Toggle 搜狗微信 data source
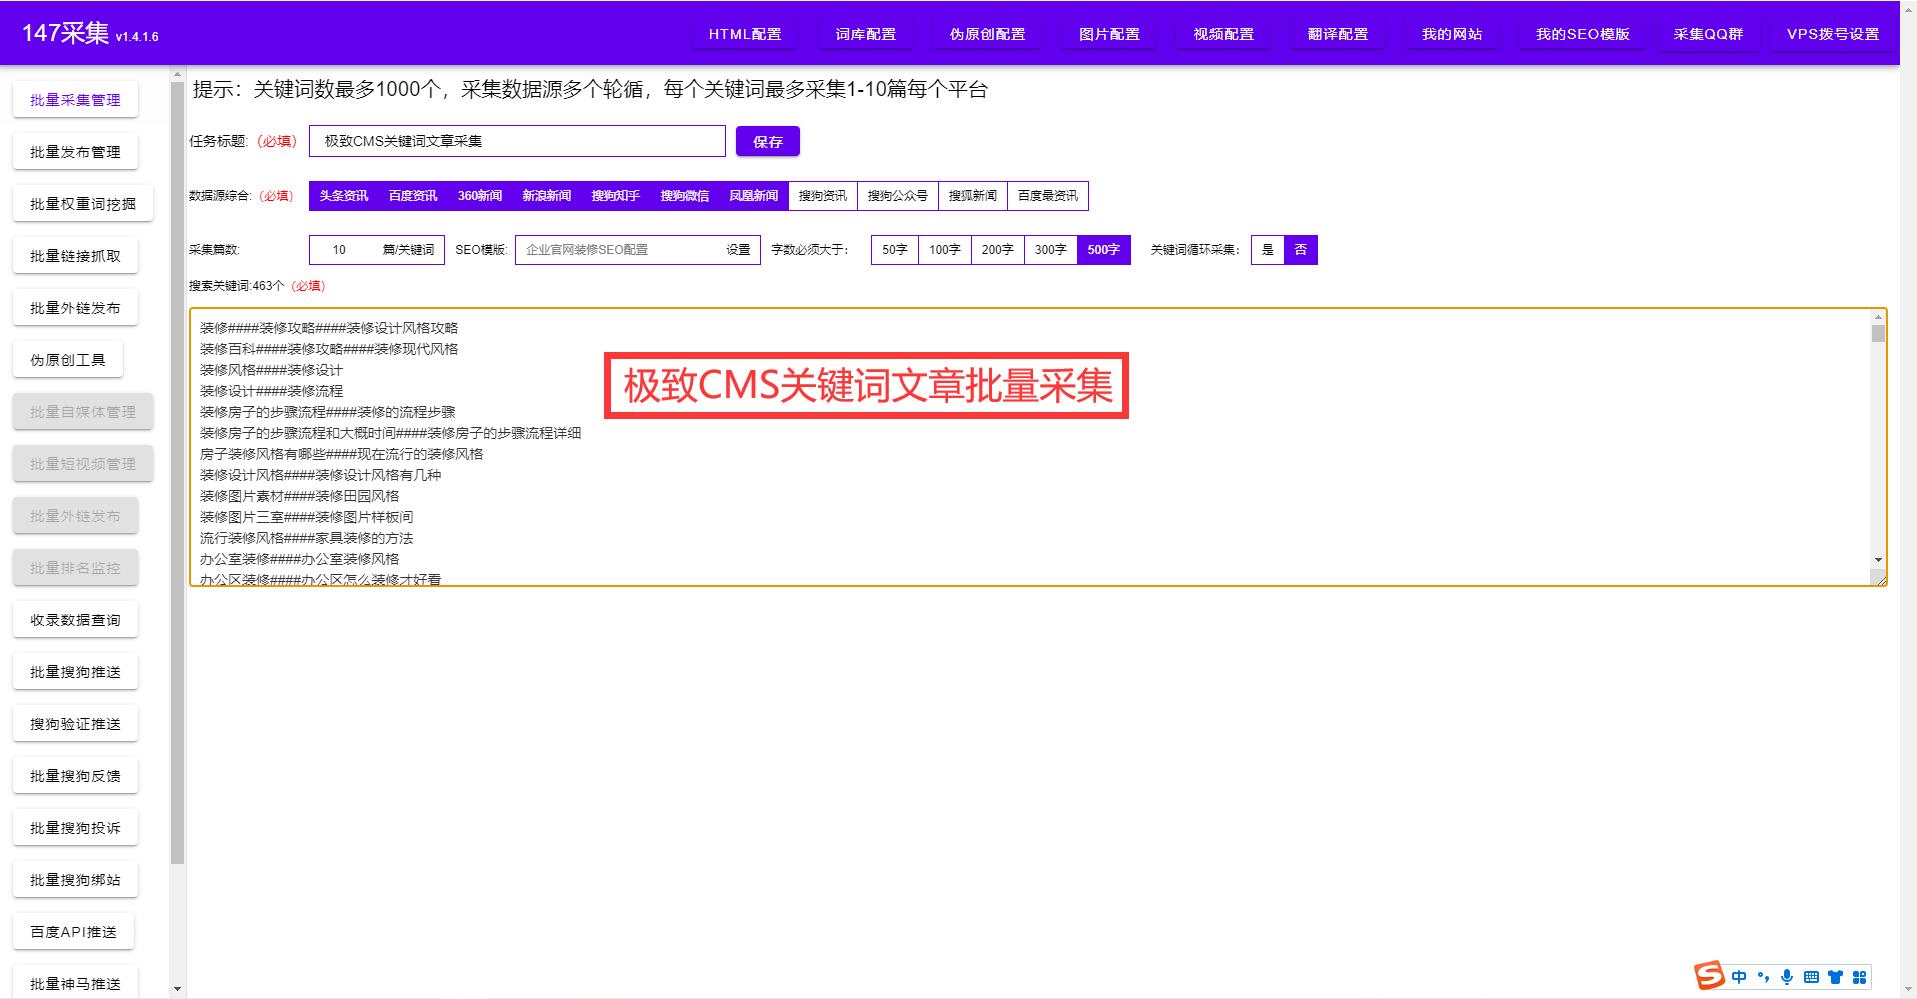The height and width of the screenshot is (999, 1917). pyautogui.click(x=684, y=196)
